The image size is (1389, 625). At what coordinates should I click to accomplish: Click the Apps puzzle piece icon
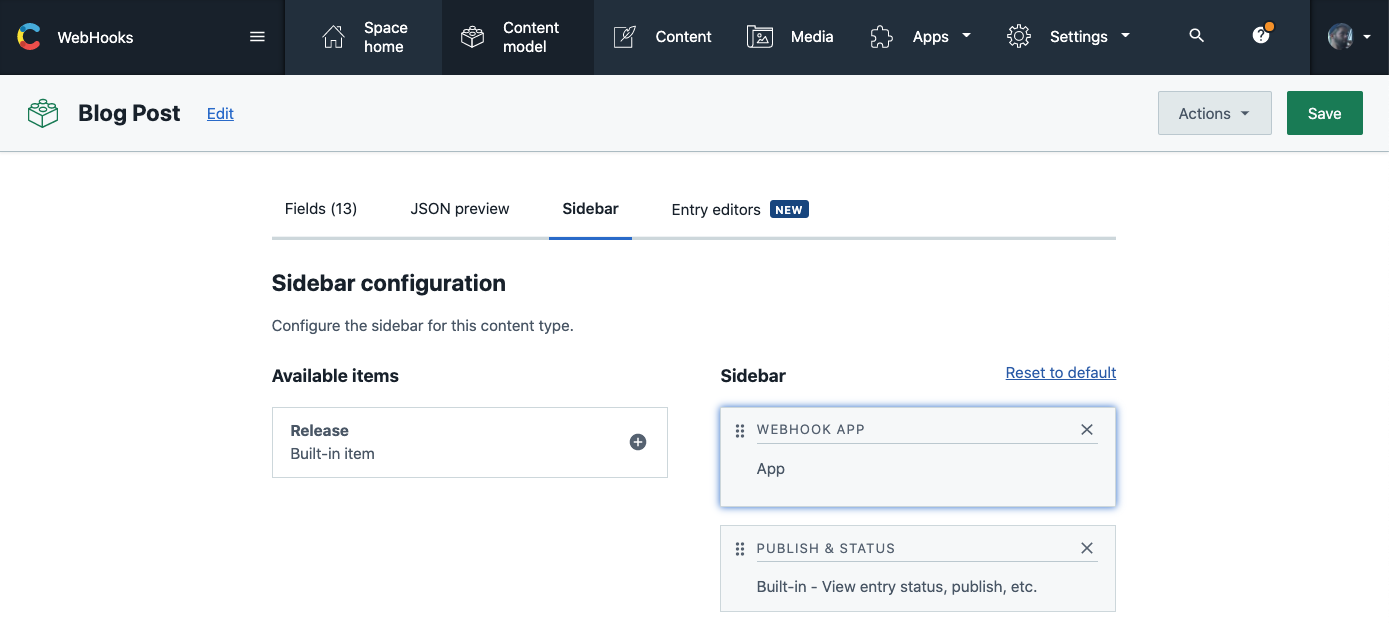click(881, 37)
